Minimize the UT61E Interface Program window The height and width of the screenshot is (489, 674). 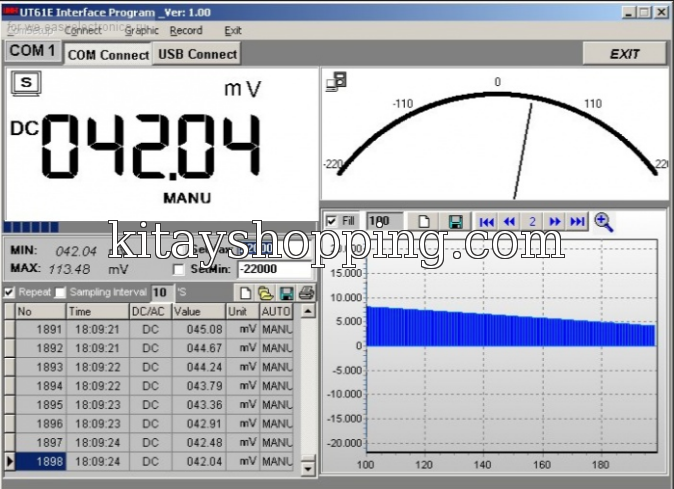click(629, 12)
